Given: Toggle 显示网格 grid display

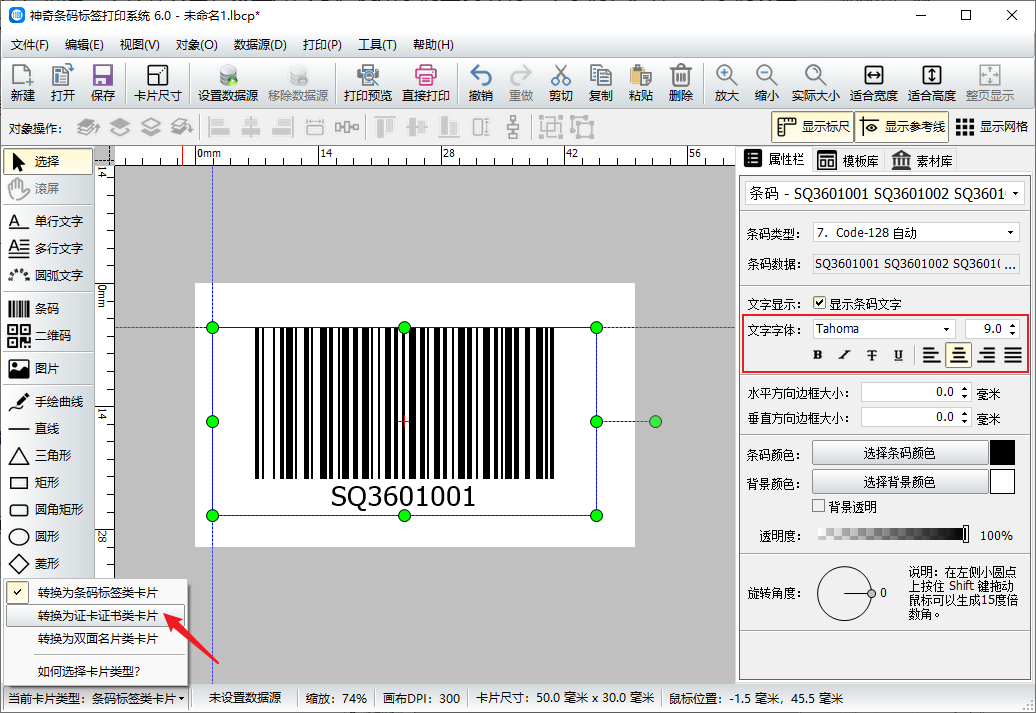Looking at the screenshot, I should 992,127.
